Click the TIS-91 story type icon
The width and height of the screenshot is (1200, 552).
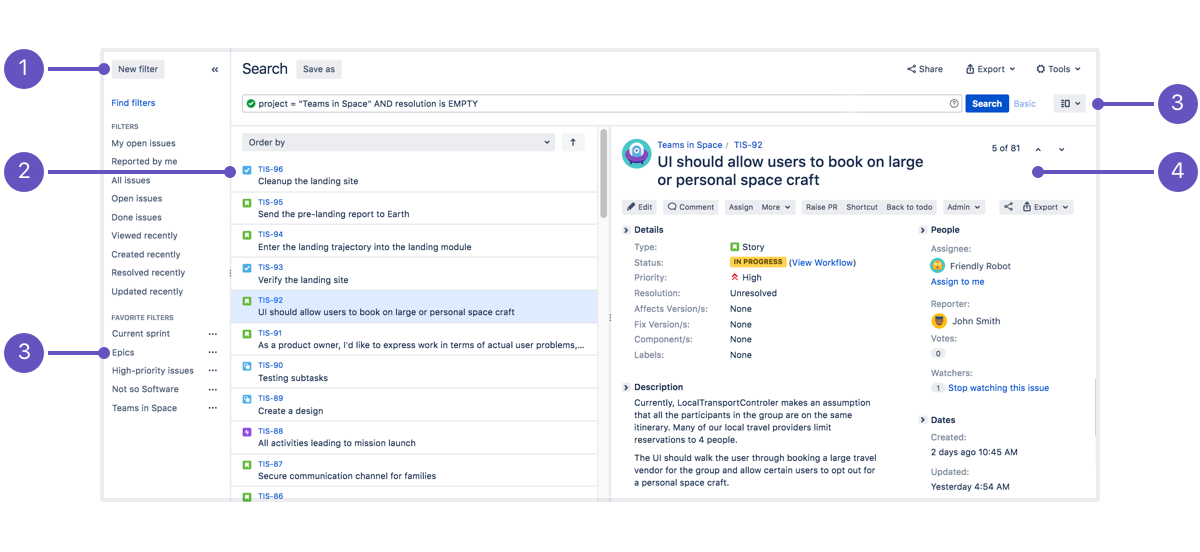pyautogui.click(x=247, y=334)
